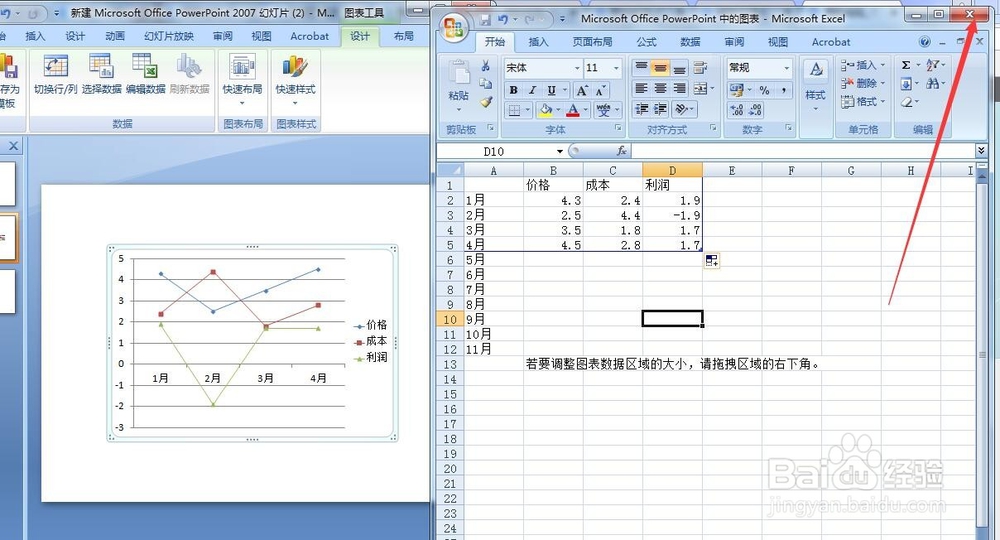Click the Find and Select binoculars icon
This screenshot has height=540, width=1000.
932,84
